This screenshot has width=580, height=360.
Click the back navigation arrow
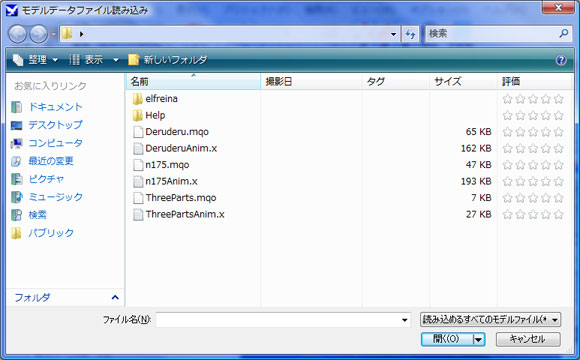click(17, 34)
